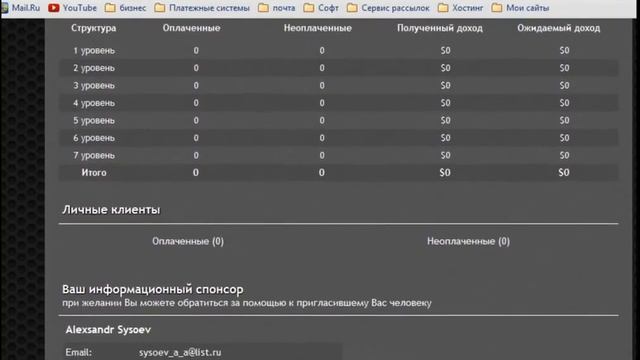This screenshot has height=360, width=640.
Task: Click Итого Ожидаемый доход value $0
Action: pos(564,173)
